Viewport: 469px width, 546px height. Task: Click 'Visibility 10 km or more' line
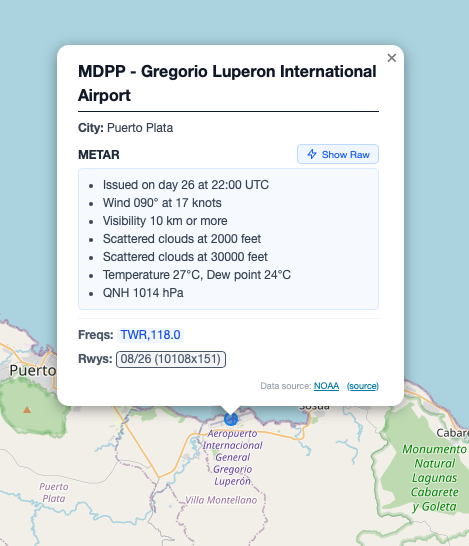click(165, 221)
